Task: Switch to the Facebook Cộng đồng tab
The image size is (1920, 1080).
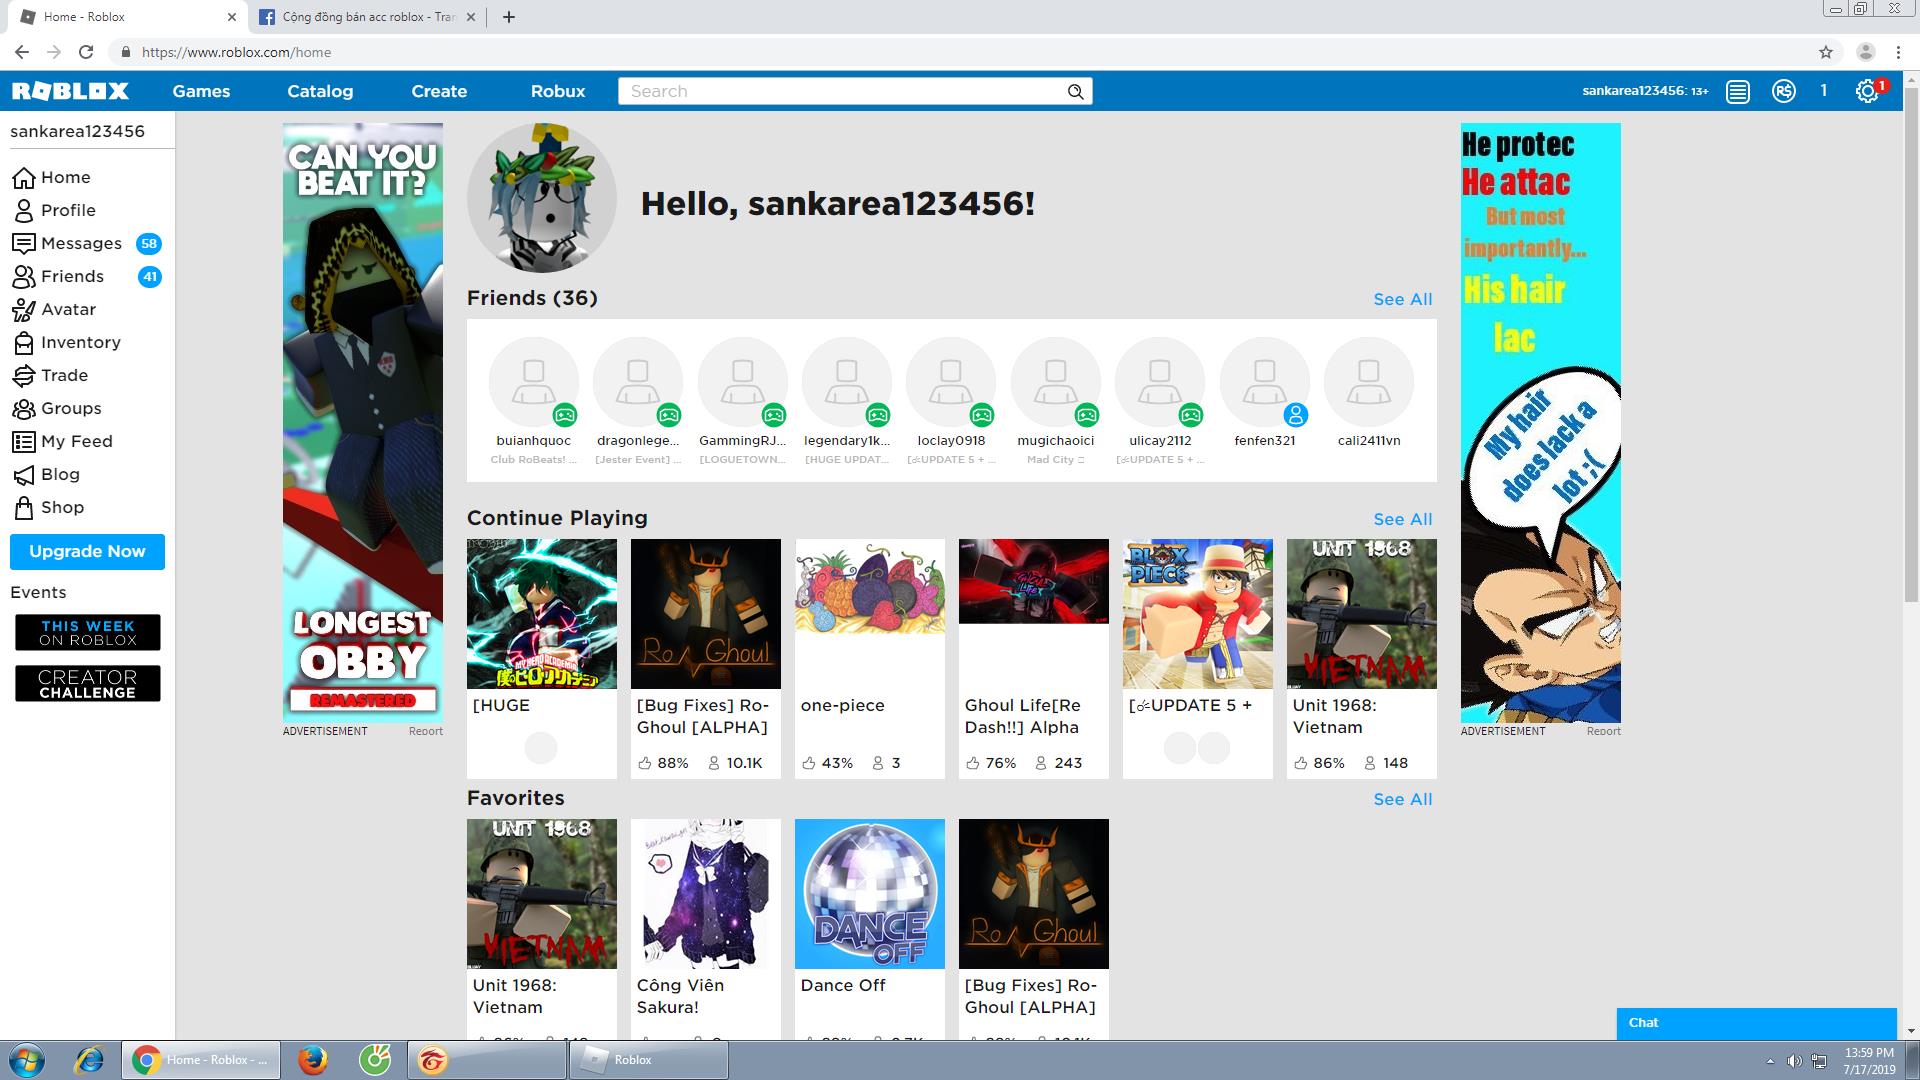Action: pos(368,17)
